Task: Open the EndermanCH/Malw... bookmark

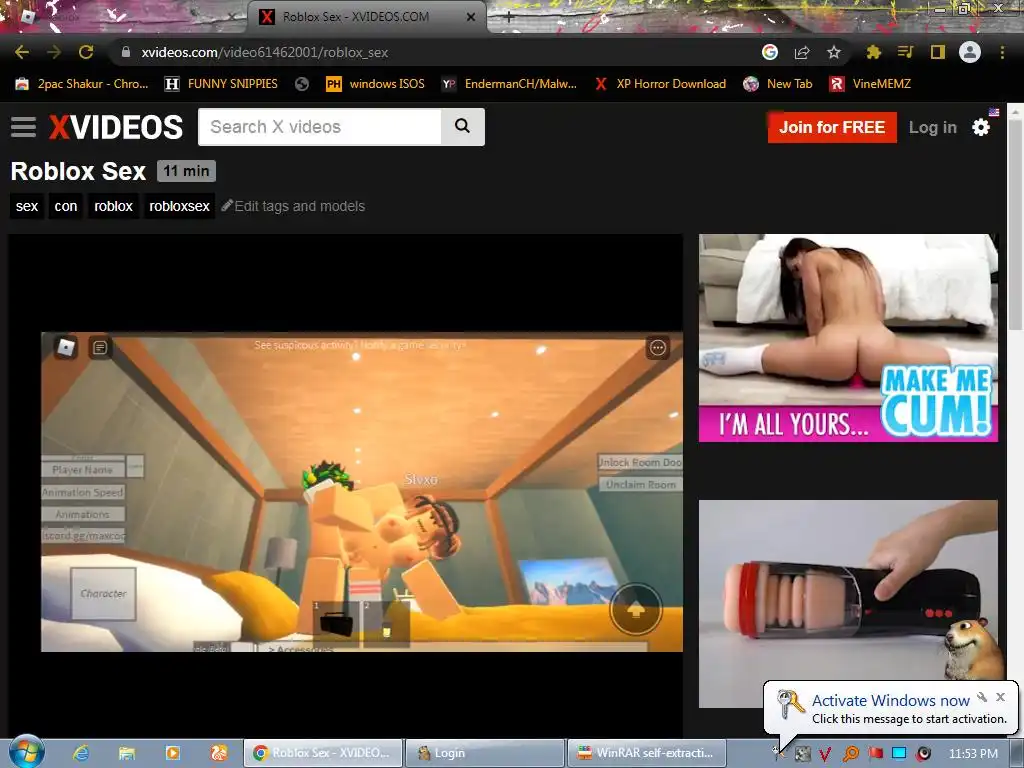Action: pos(510,84)
